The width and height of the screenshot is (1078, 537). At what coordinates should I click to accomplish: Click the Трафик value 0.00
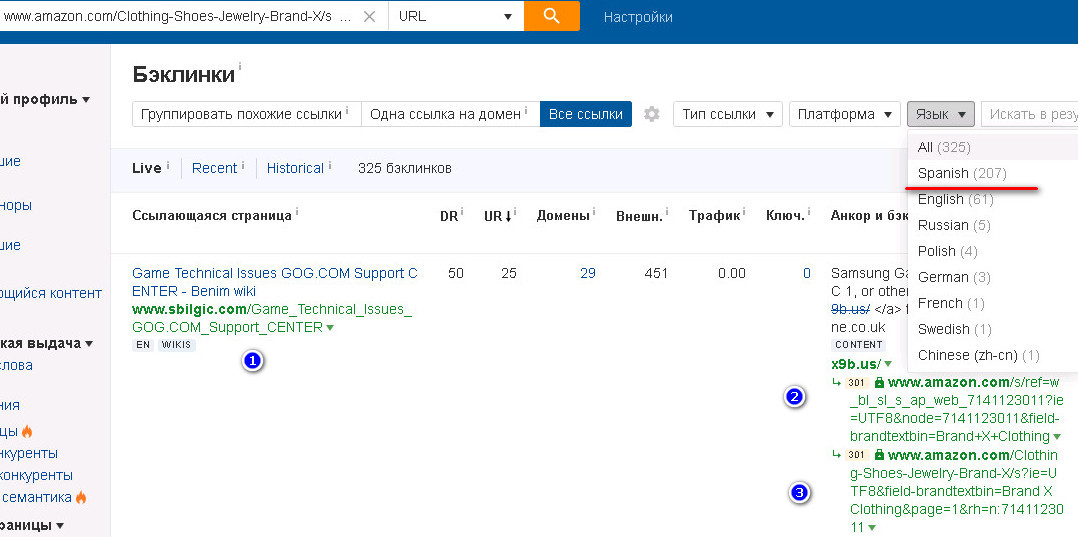coord(732,274)
